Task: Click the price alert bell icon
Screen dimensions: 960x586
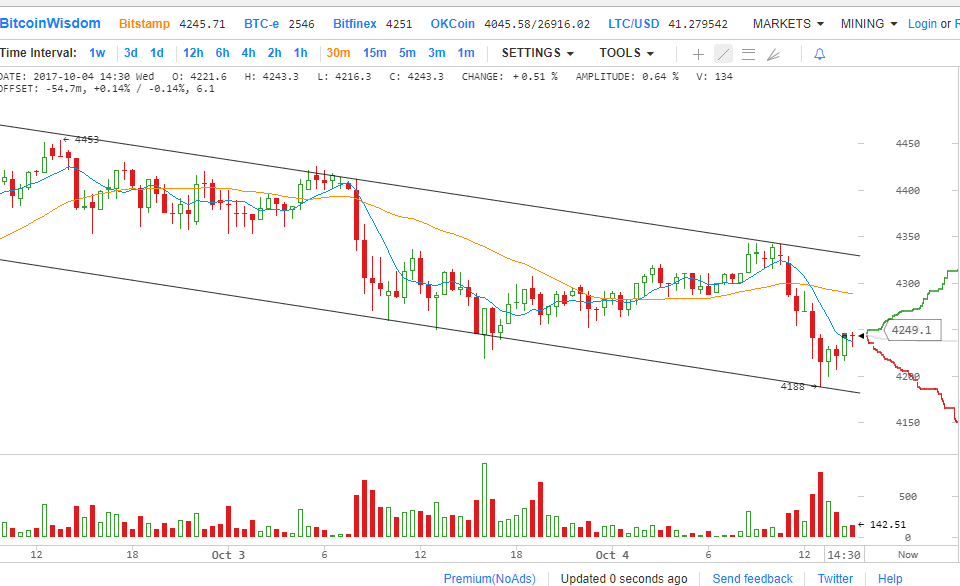Action: tap(819, 54)
